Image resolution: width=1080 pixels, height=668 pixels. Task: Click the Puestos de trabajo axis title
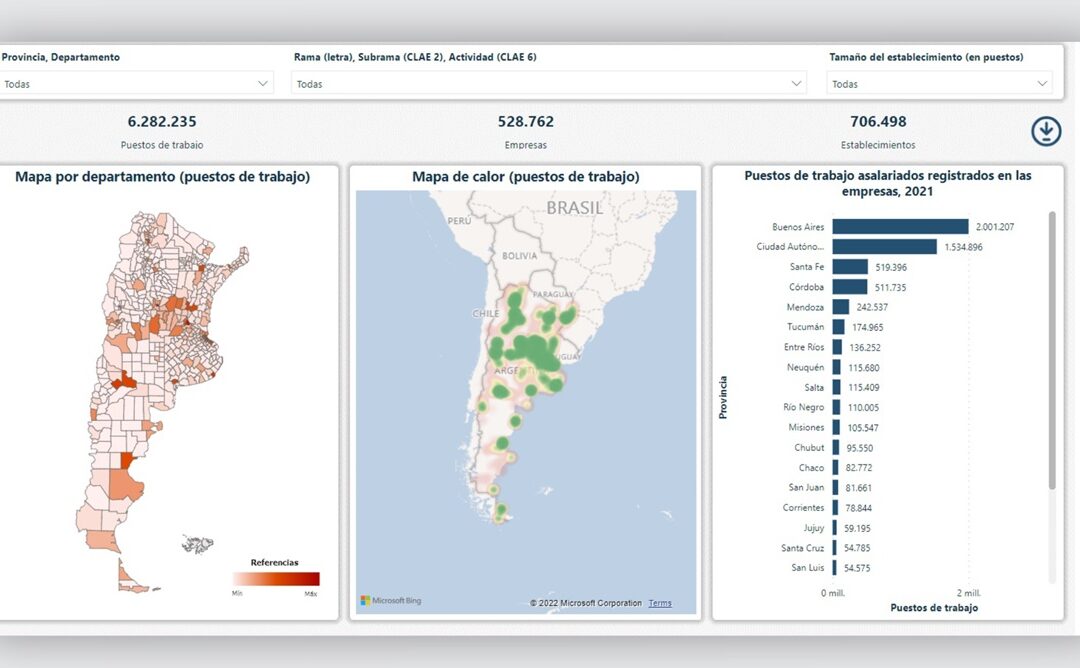(934, 607)
